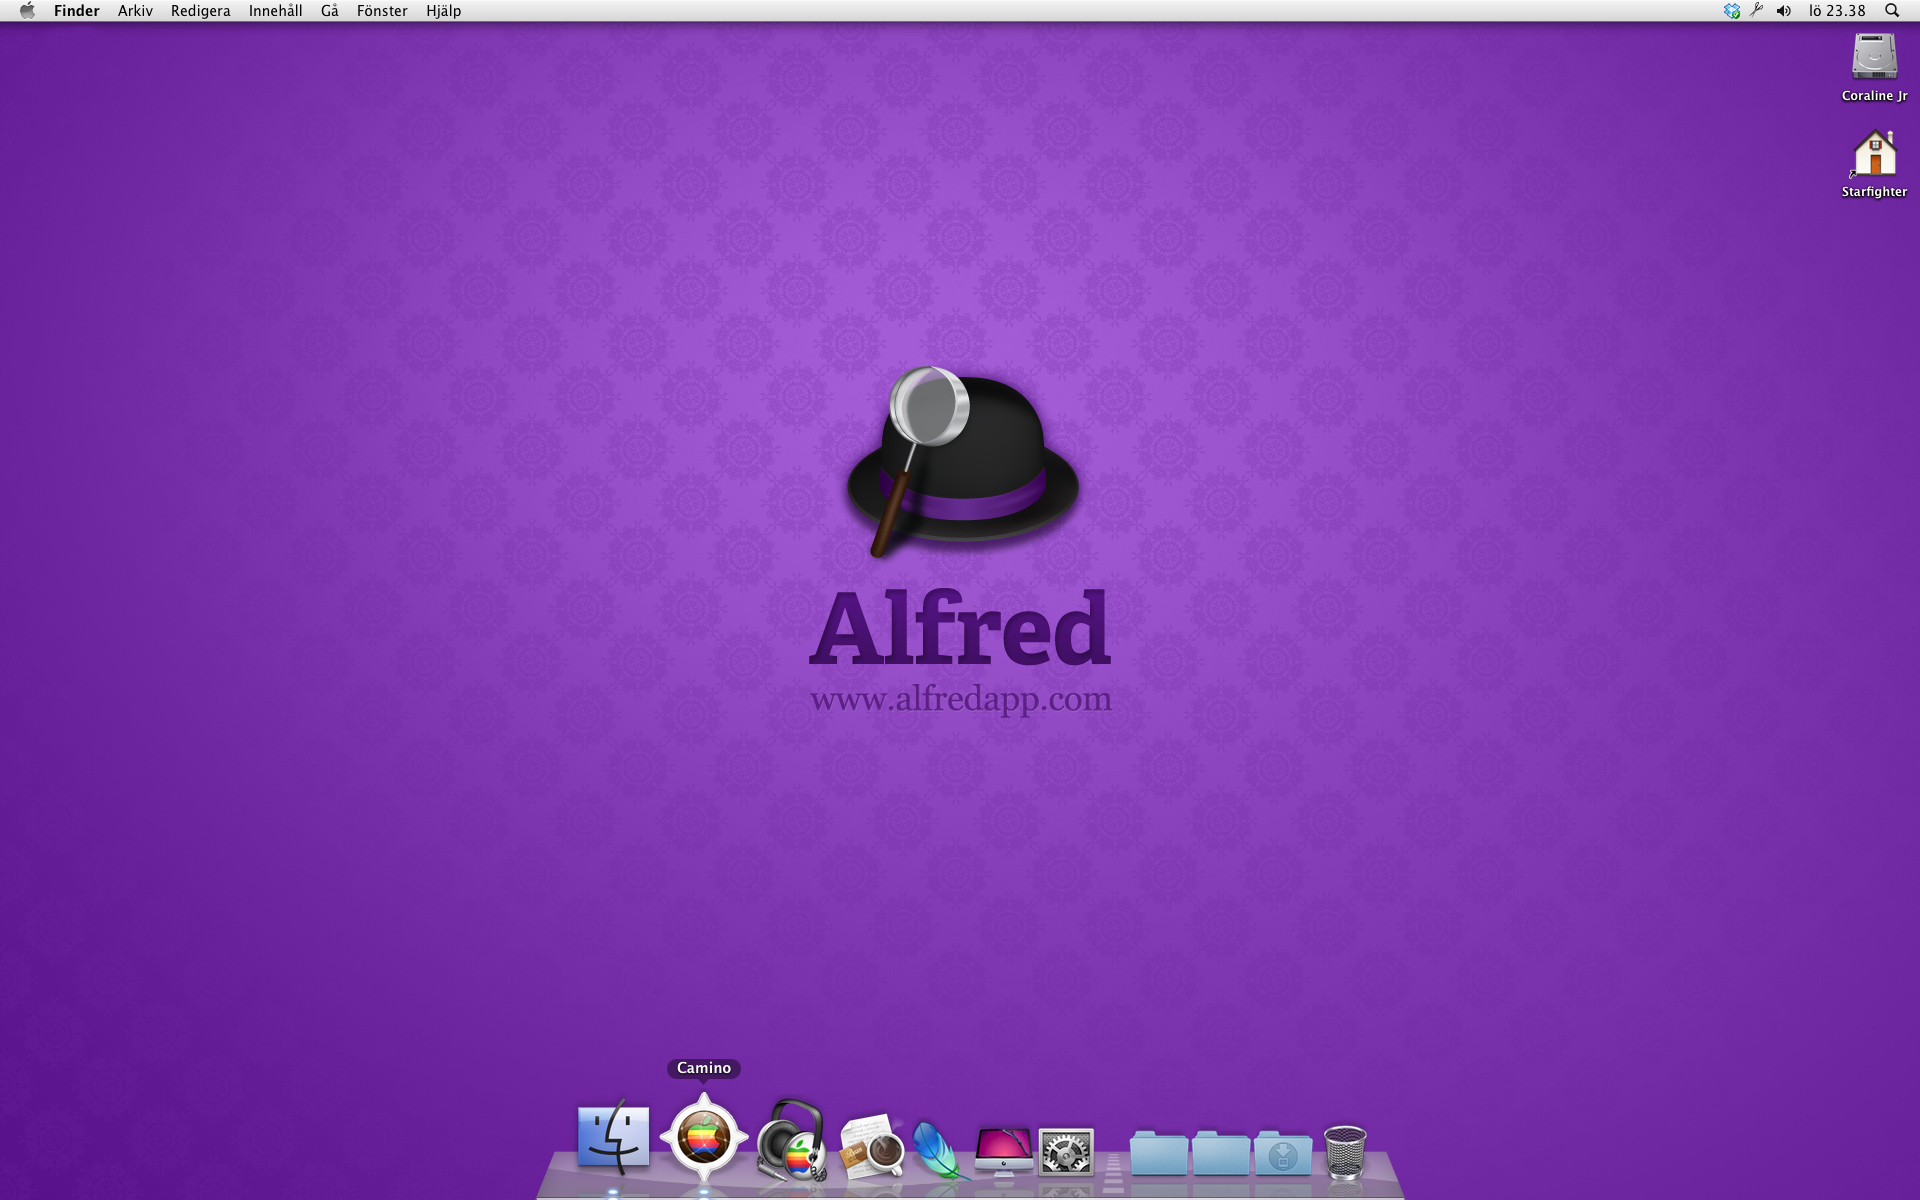This screenshot has height=1200, width=1920.
Task: Click the Coraline Jr drive label
Action: click(1874, 96)
